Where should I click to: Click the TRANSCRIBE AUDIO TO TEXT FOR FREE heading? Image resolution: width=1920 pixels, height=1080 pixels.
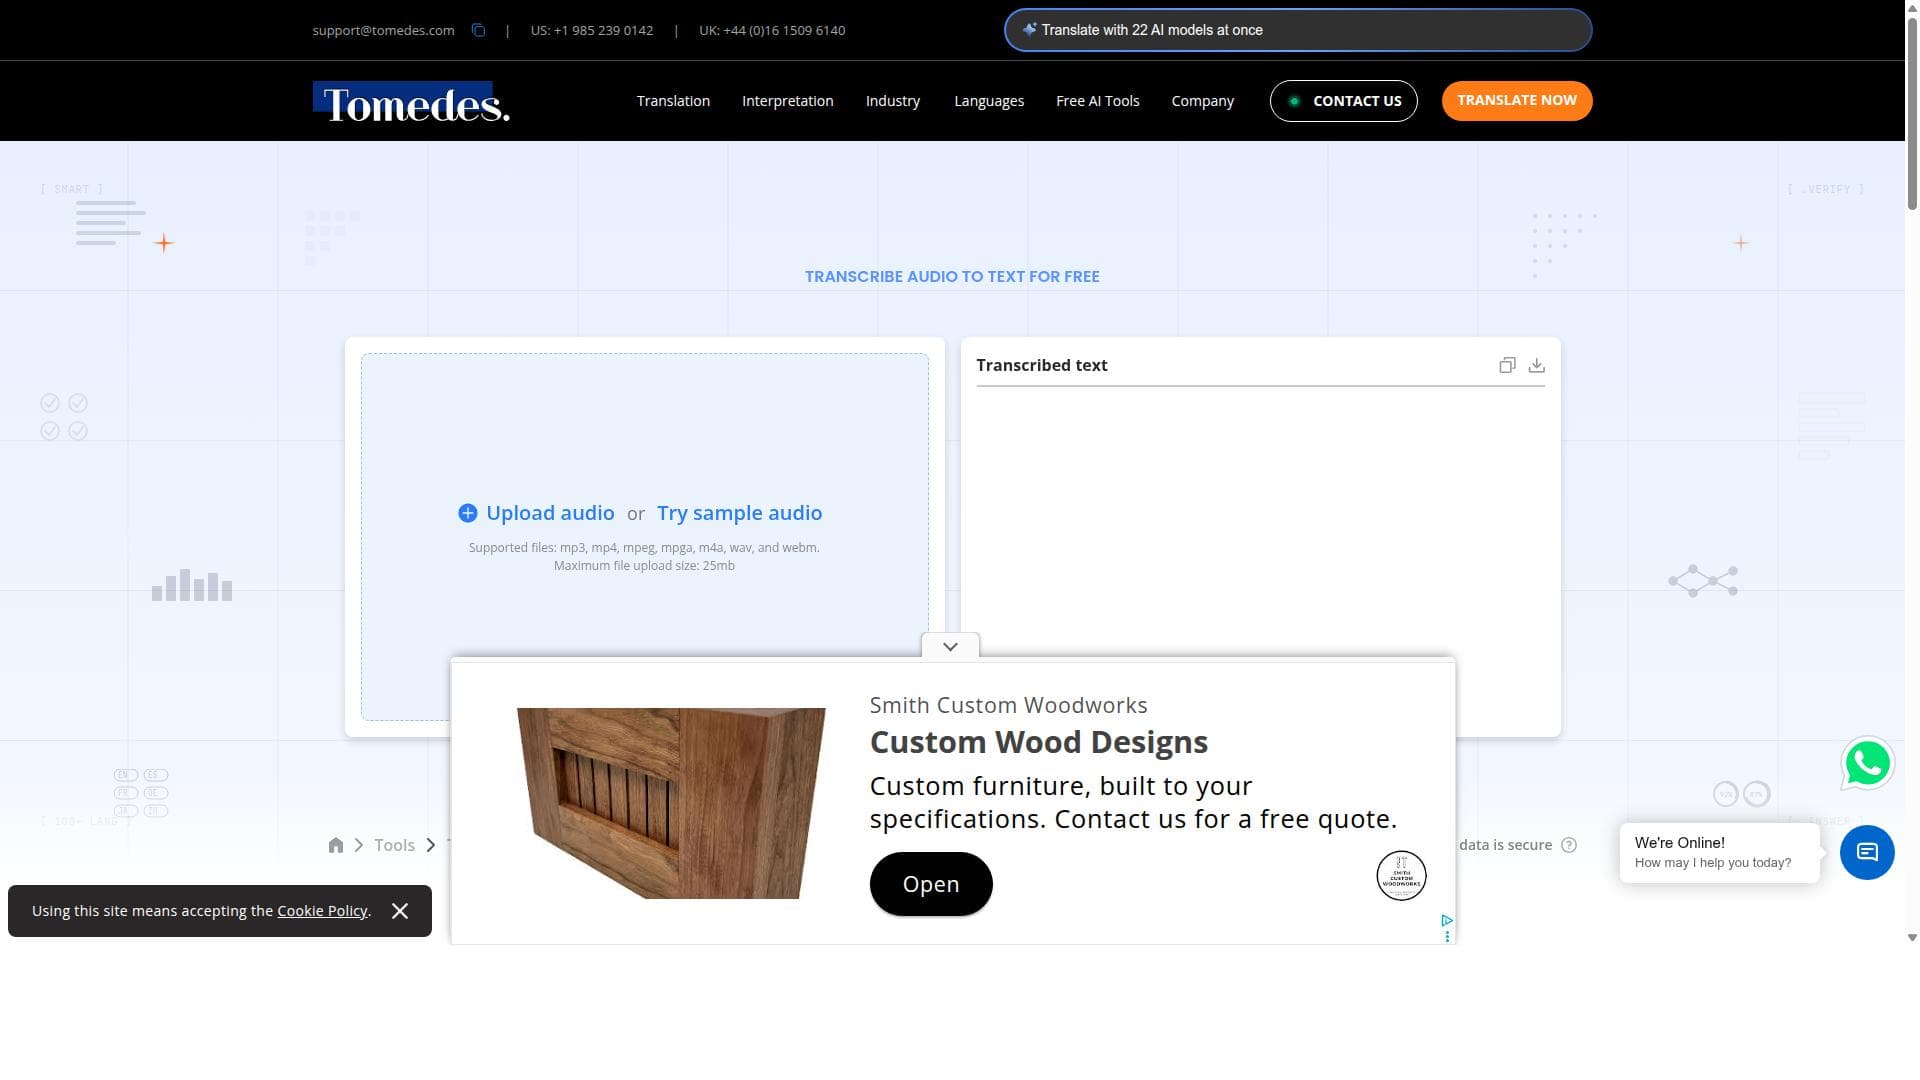point(952,277)
